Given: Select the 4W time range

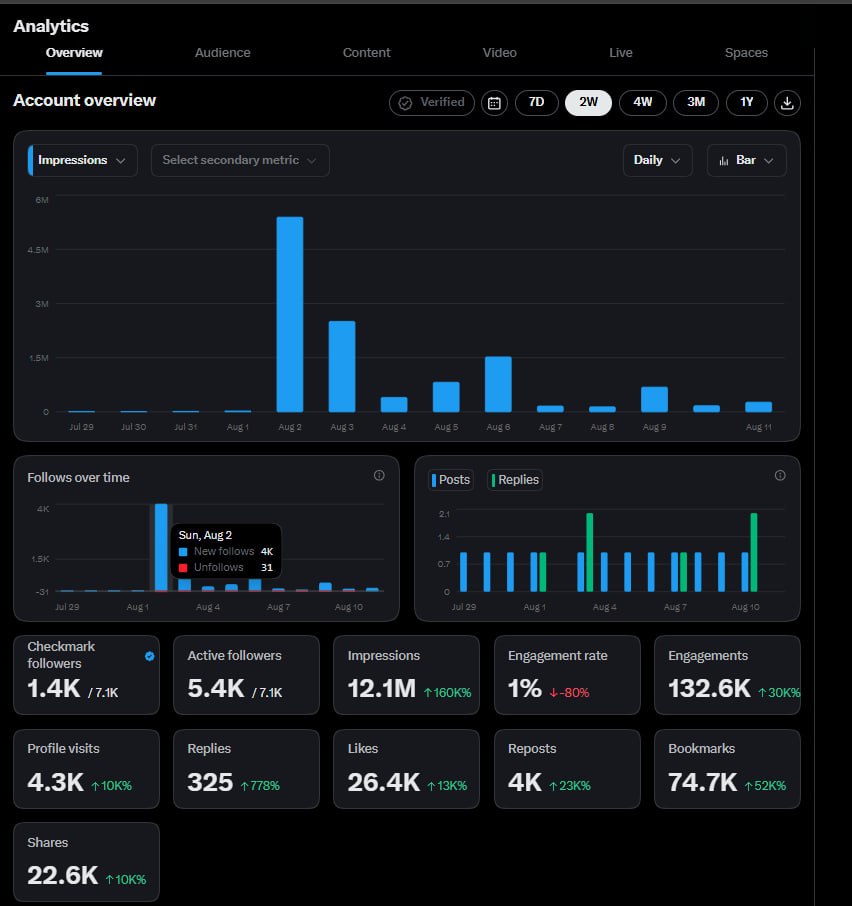Looking at the screenshot, I should (x=642, y=103).
